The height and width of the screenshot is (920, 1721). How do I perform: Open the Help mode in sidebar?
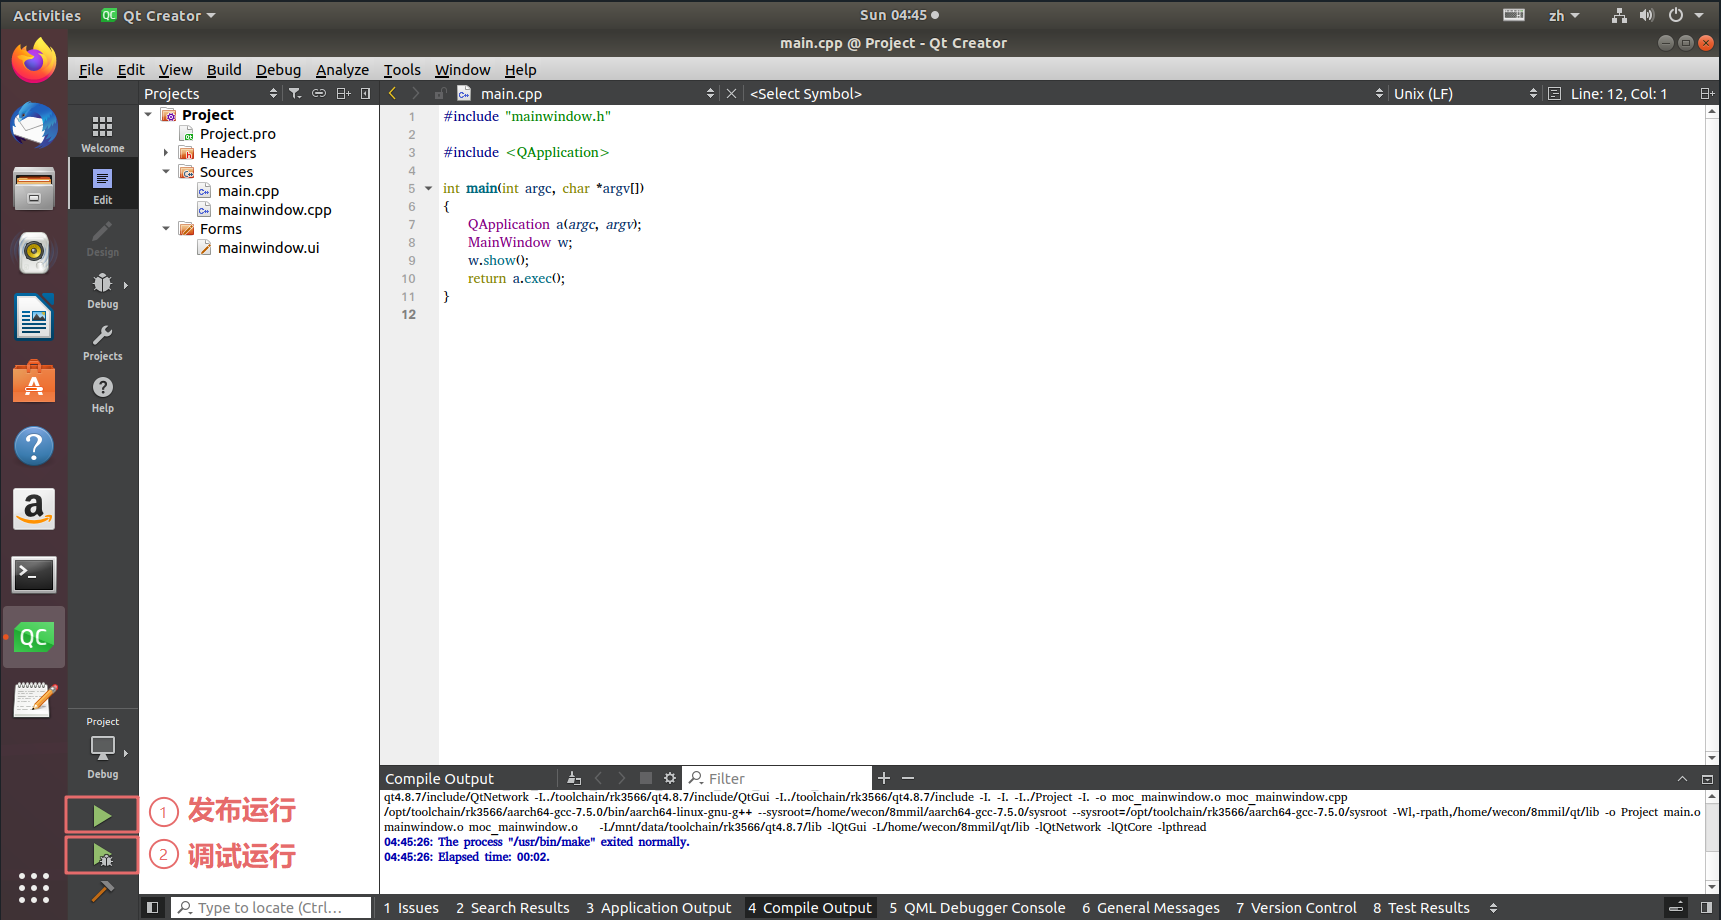(102, 393)
